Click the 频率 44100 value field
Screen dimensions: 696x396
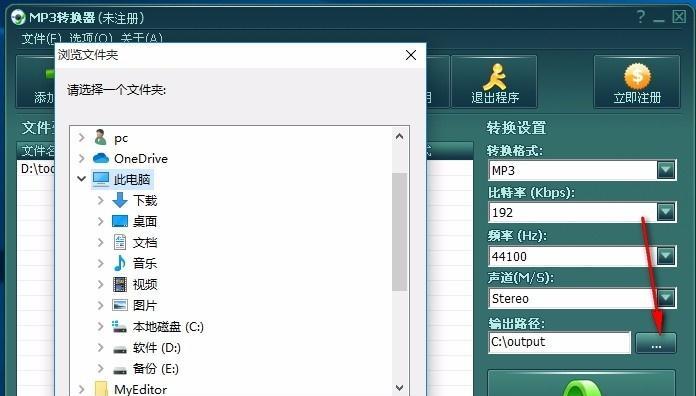[573, 256]
